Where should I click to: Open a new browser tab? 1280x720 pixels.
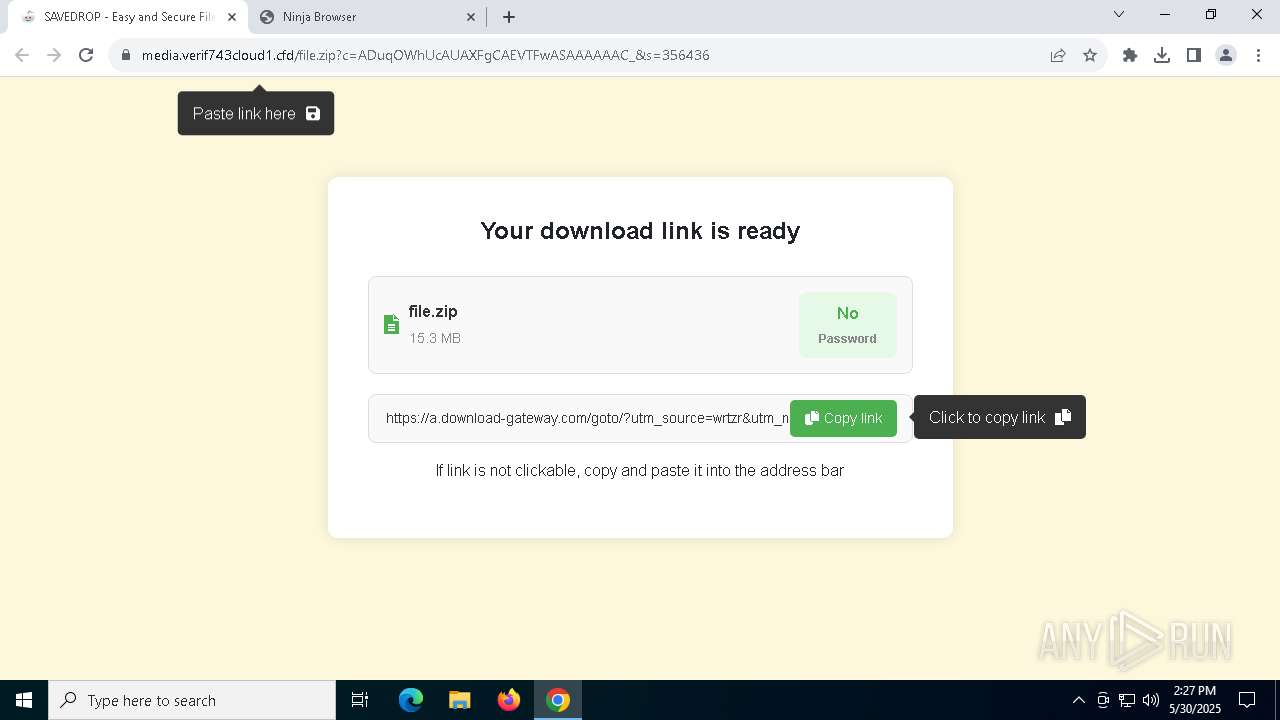coord(509,17)
